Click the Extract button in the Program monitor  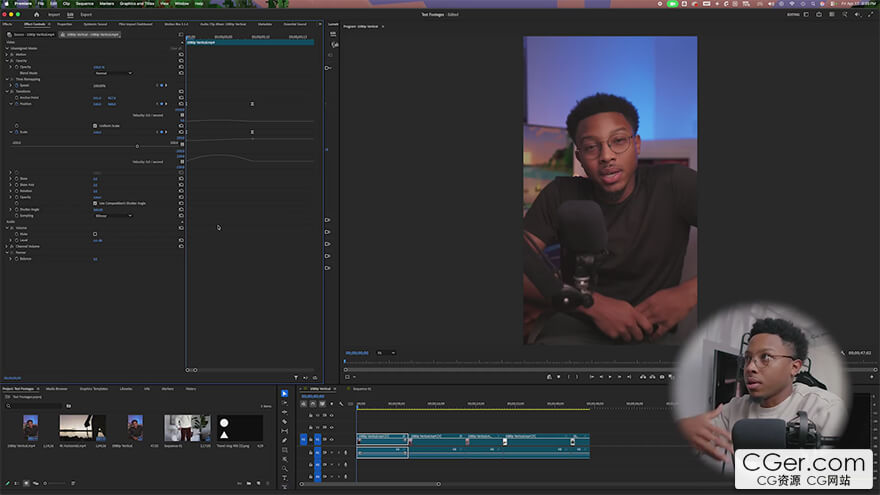point(653,377)
